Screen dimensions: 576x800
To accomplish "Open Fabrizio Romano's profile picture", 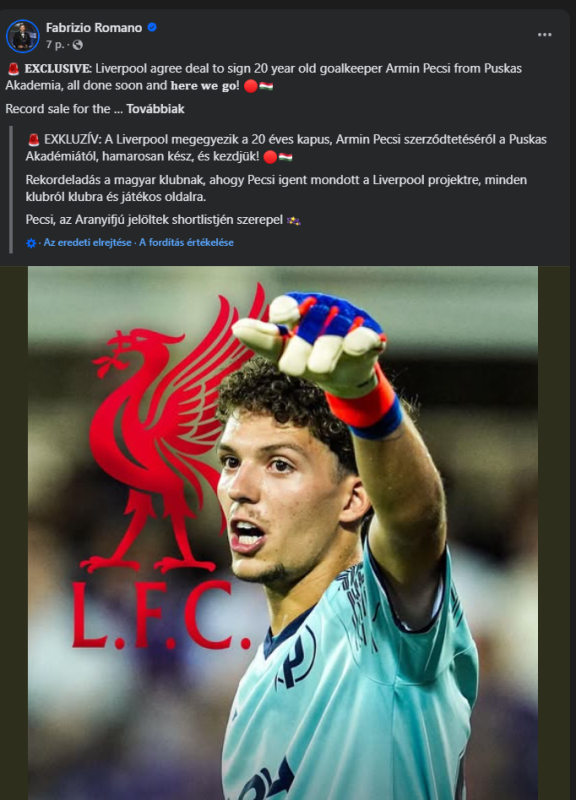I will tap(22, 36).
